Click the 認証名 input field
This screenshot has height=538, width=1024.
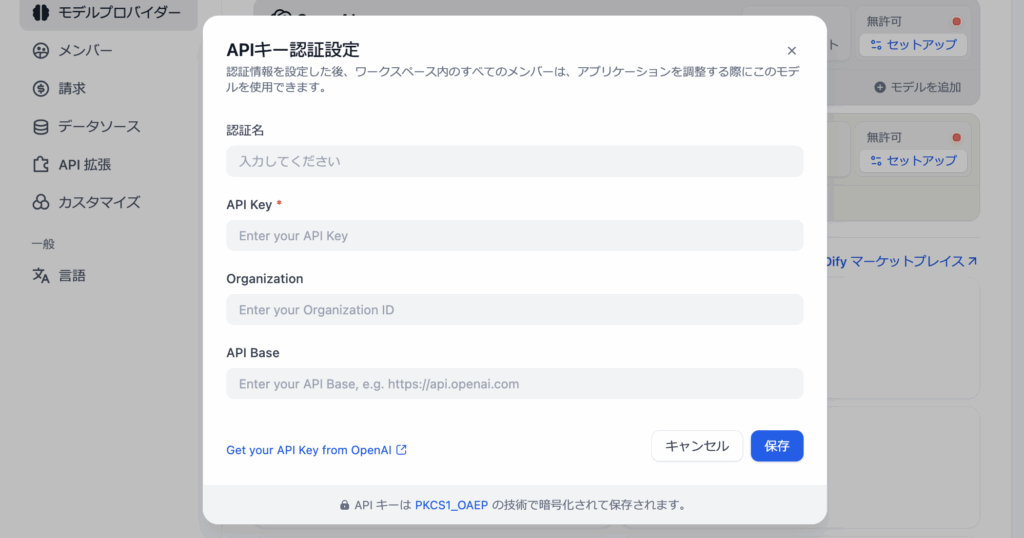(514, 161)
